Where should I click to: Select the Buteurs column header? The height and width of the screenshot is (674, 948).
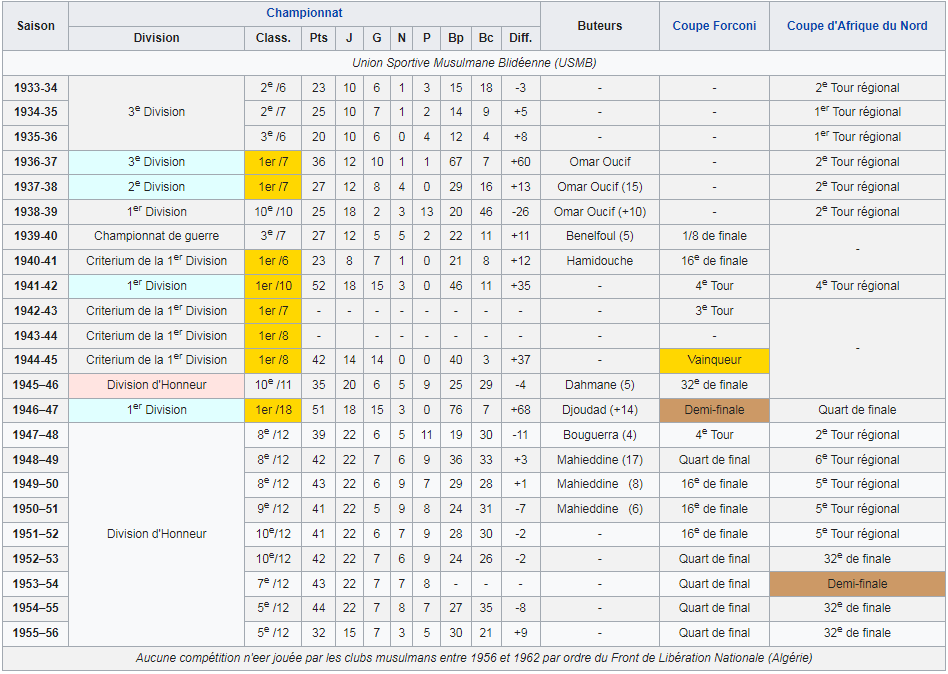[x=600, y=25]
